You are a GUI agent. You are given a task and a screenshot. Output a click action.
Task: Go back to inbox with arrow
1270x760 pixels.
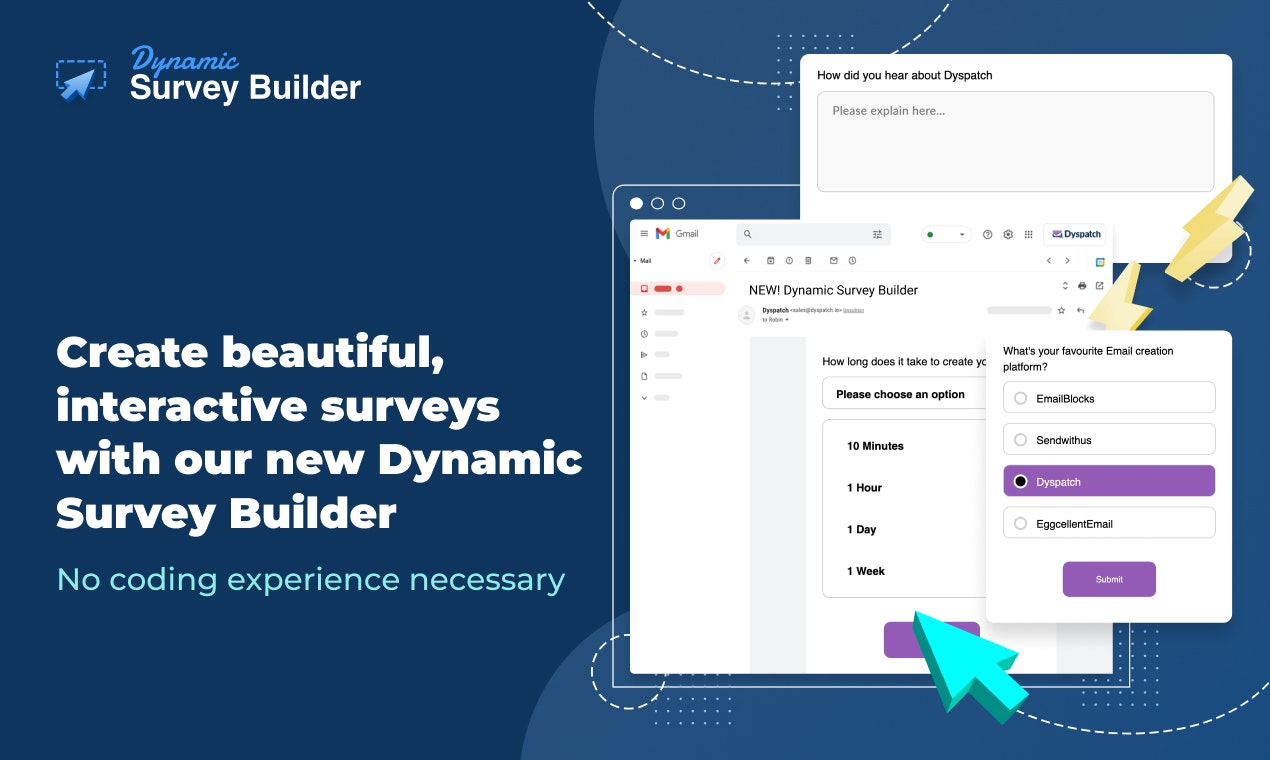coord(747,261)
